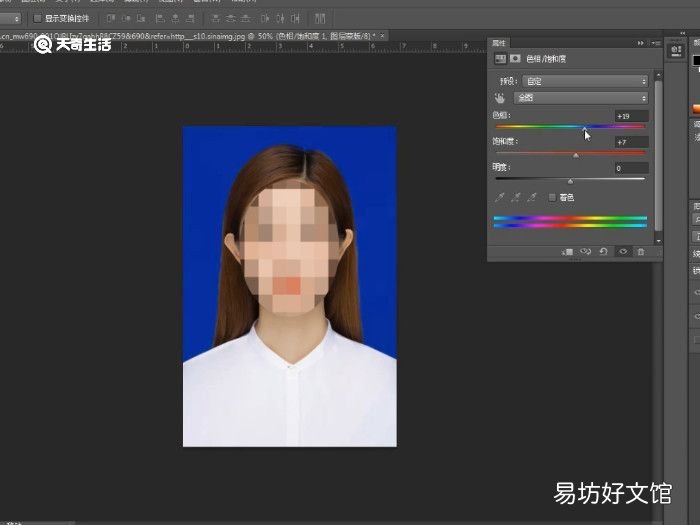Open the 预设 preset dropdown
Viewport: 700px width, 525px height.
coord(585,81)
